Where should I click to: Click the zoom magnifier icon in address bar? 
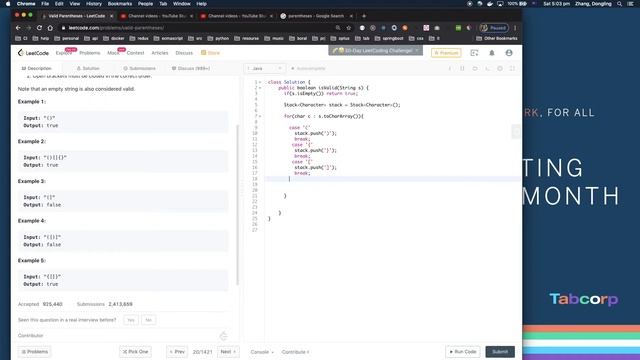click(338, 28)
